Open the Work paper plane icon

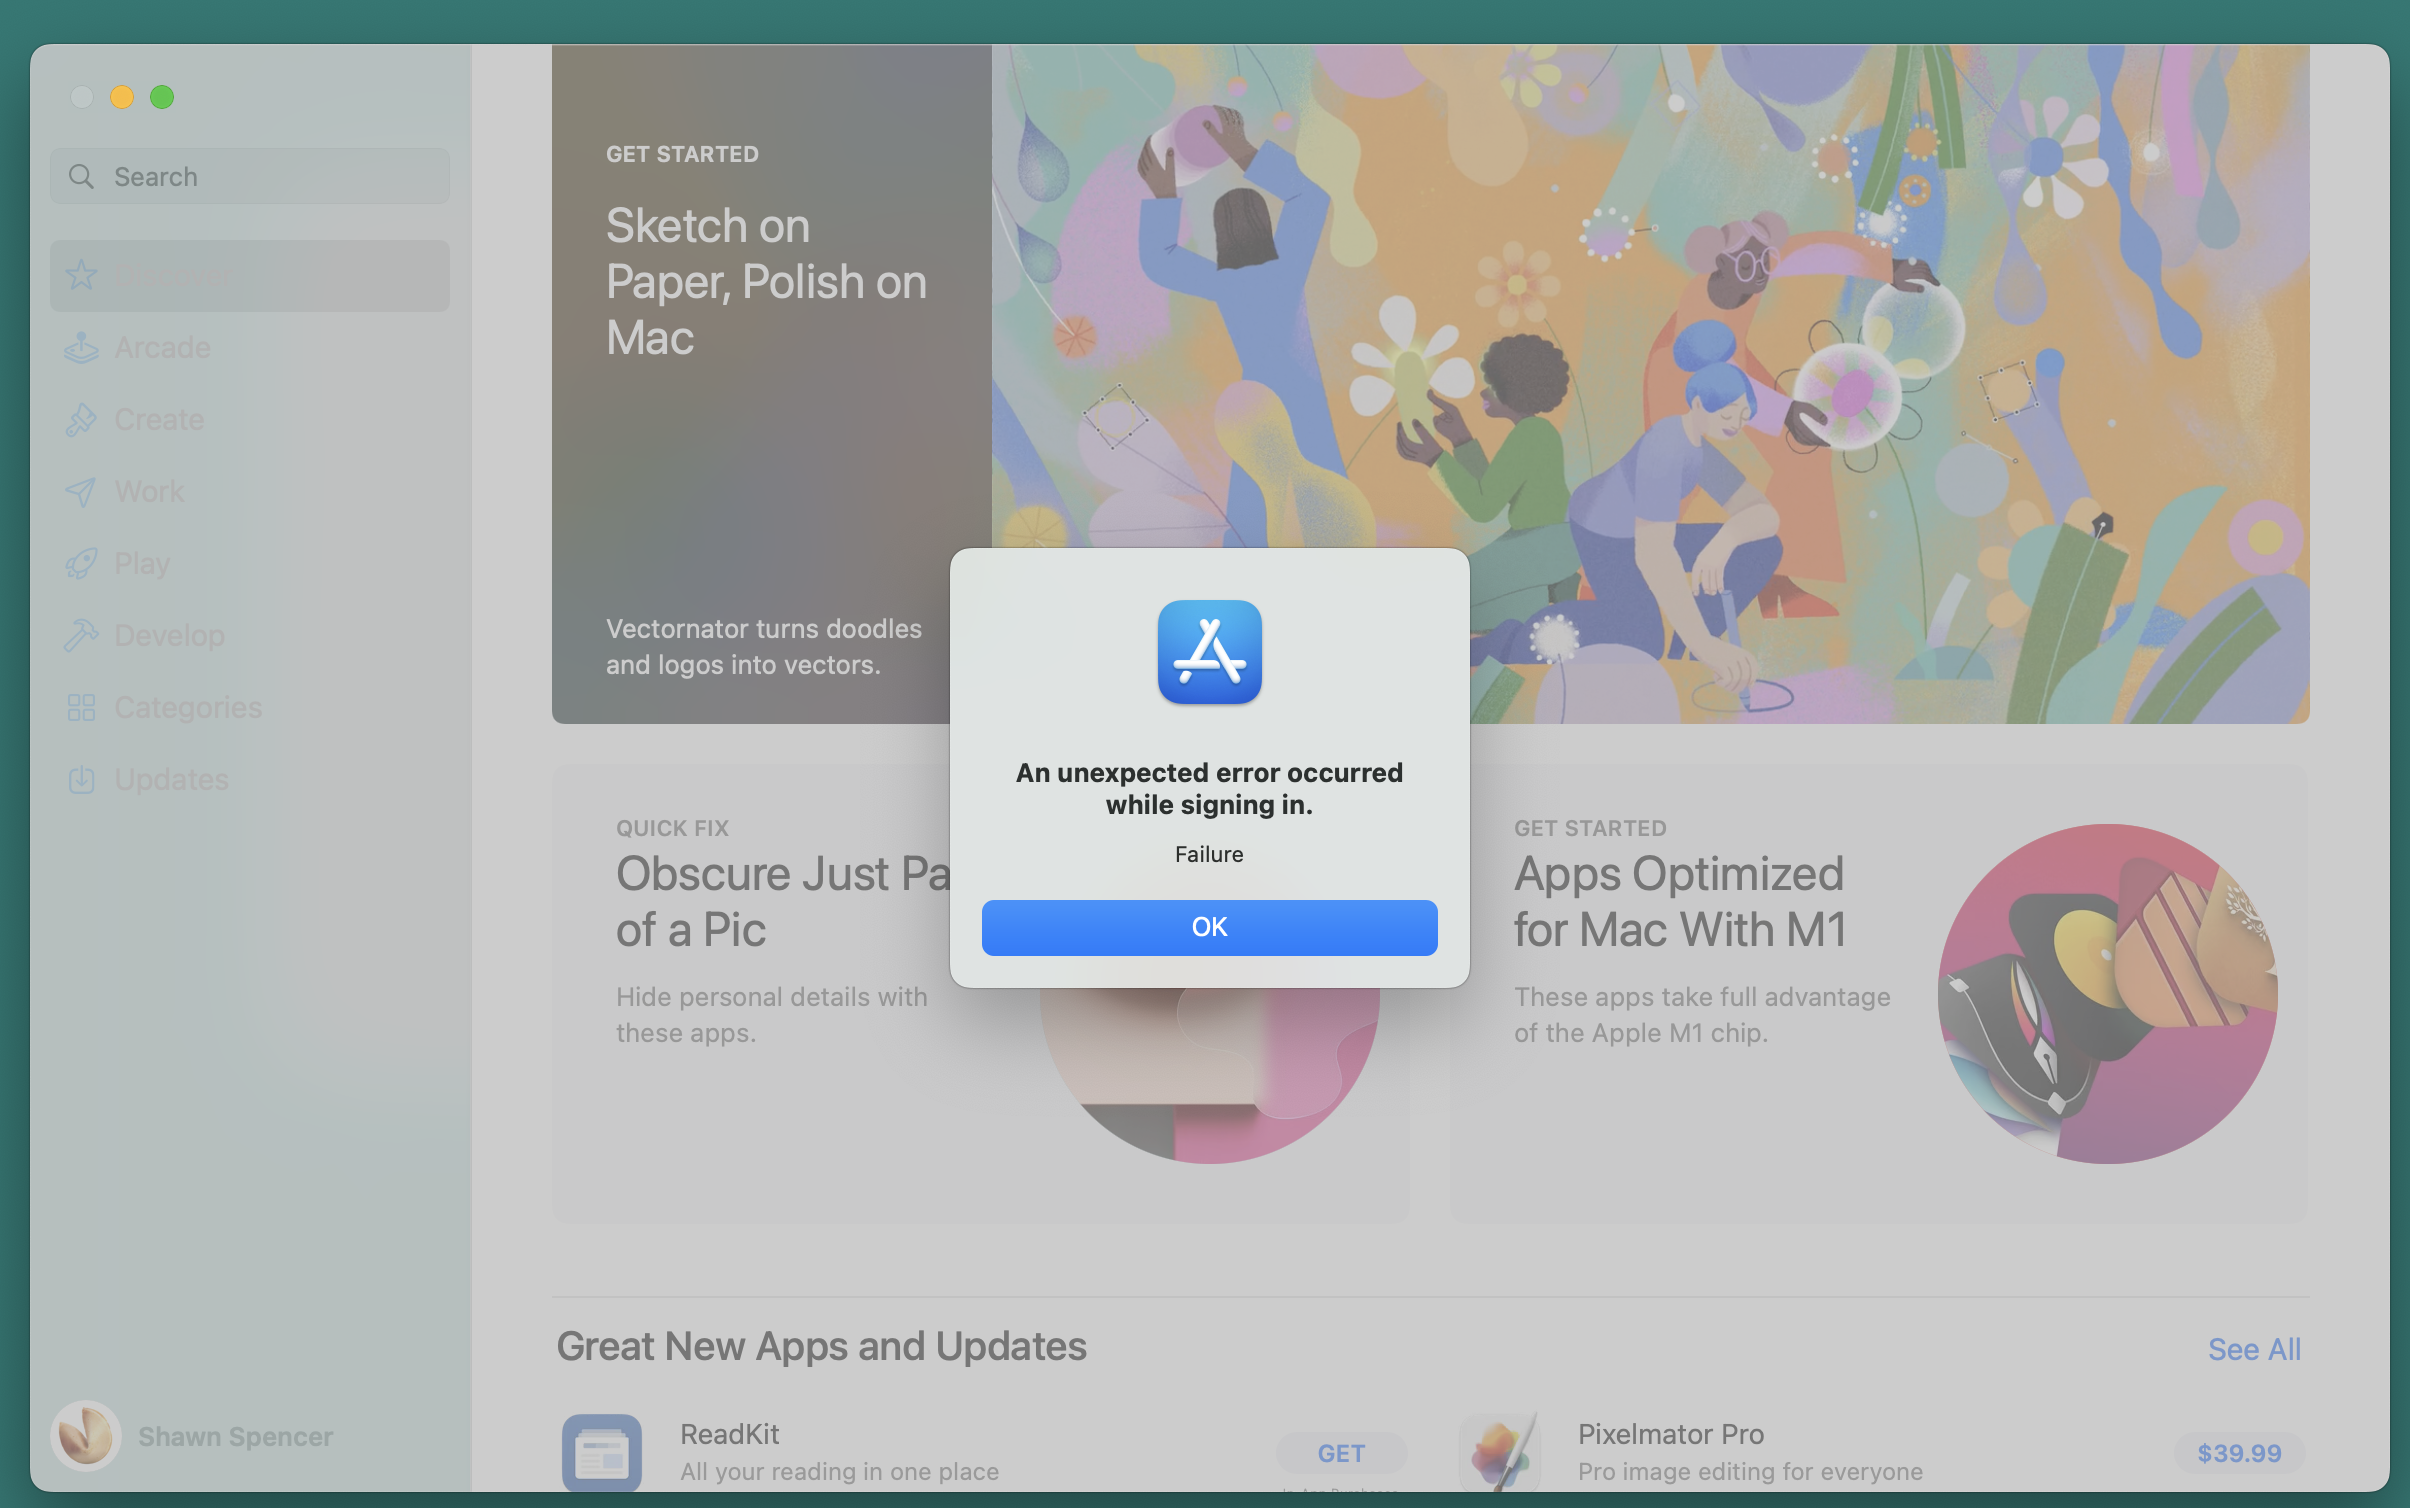[81, 491]
